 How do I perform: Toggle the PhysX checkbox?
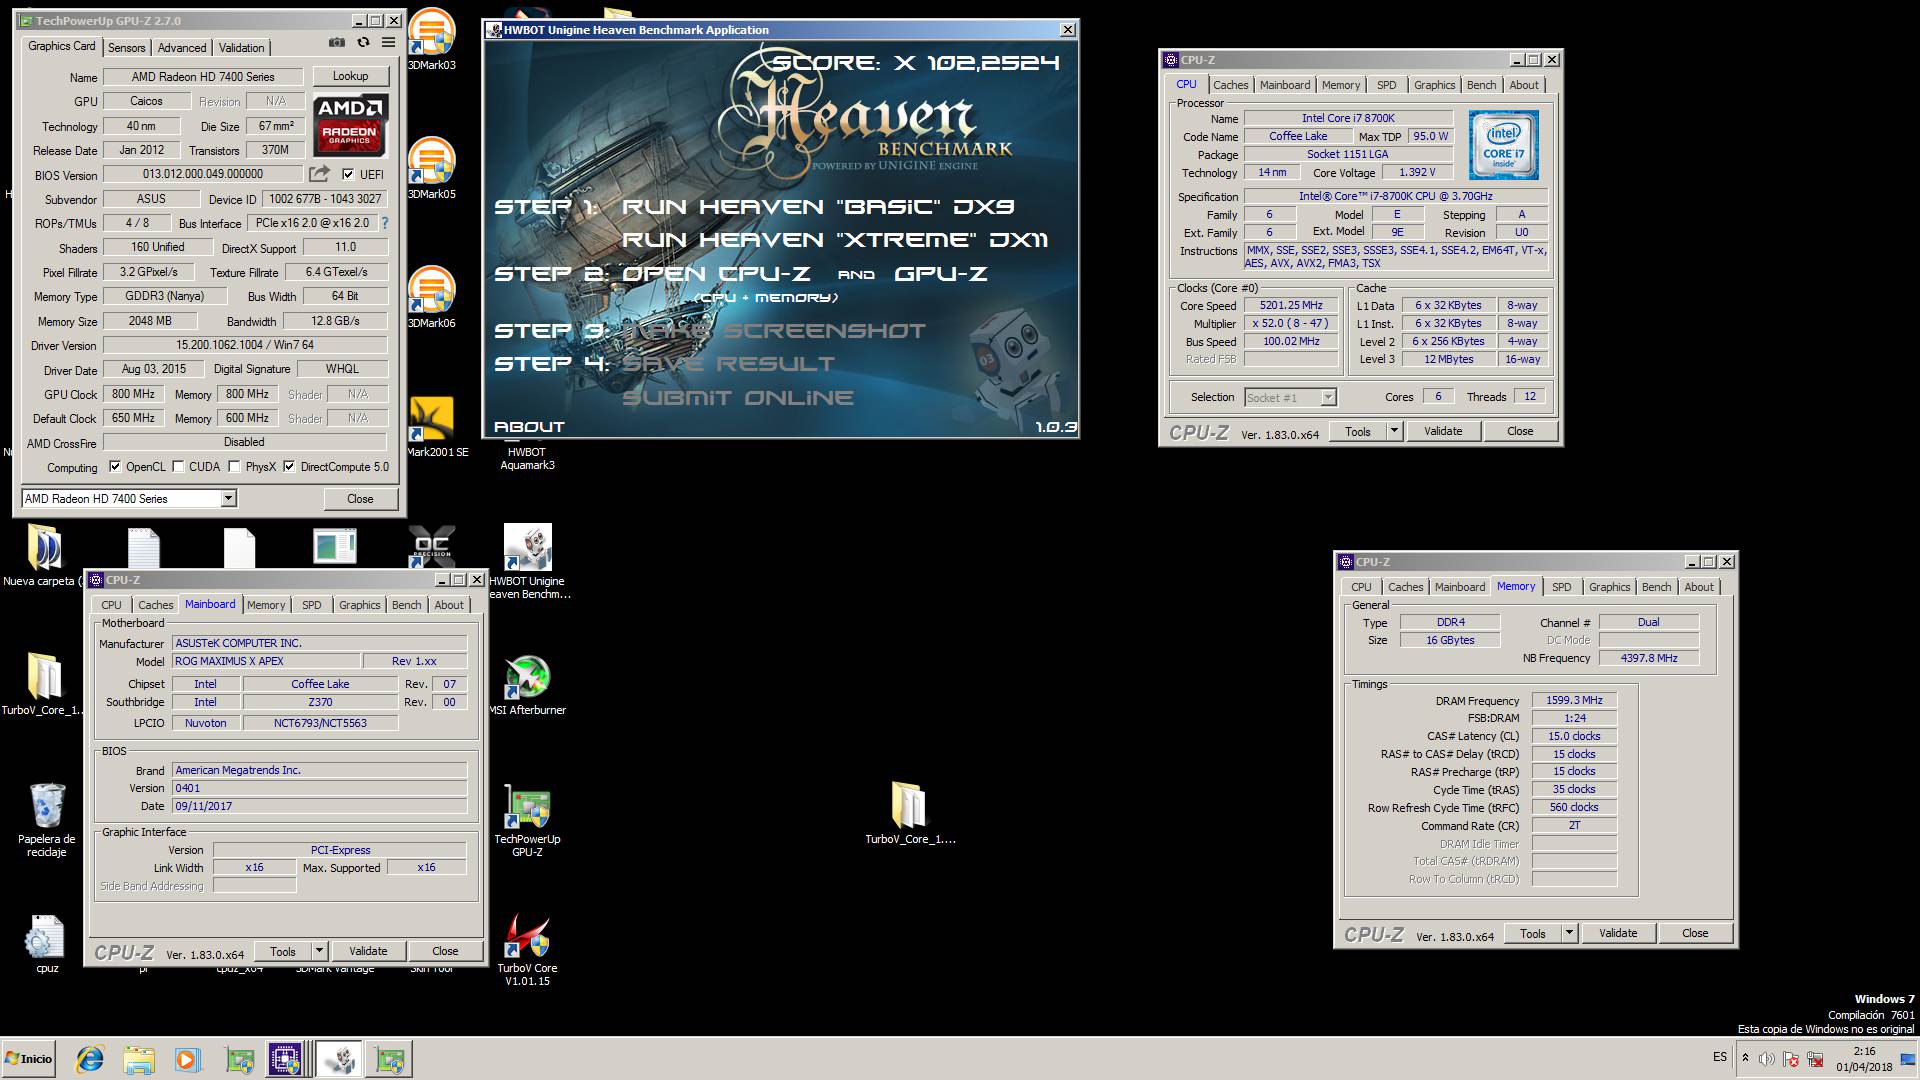coord(234,466)
